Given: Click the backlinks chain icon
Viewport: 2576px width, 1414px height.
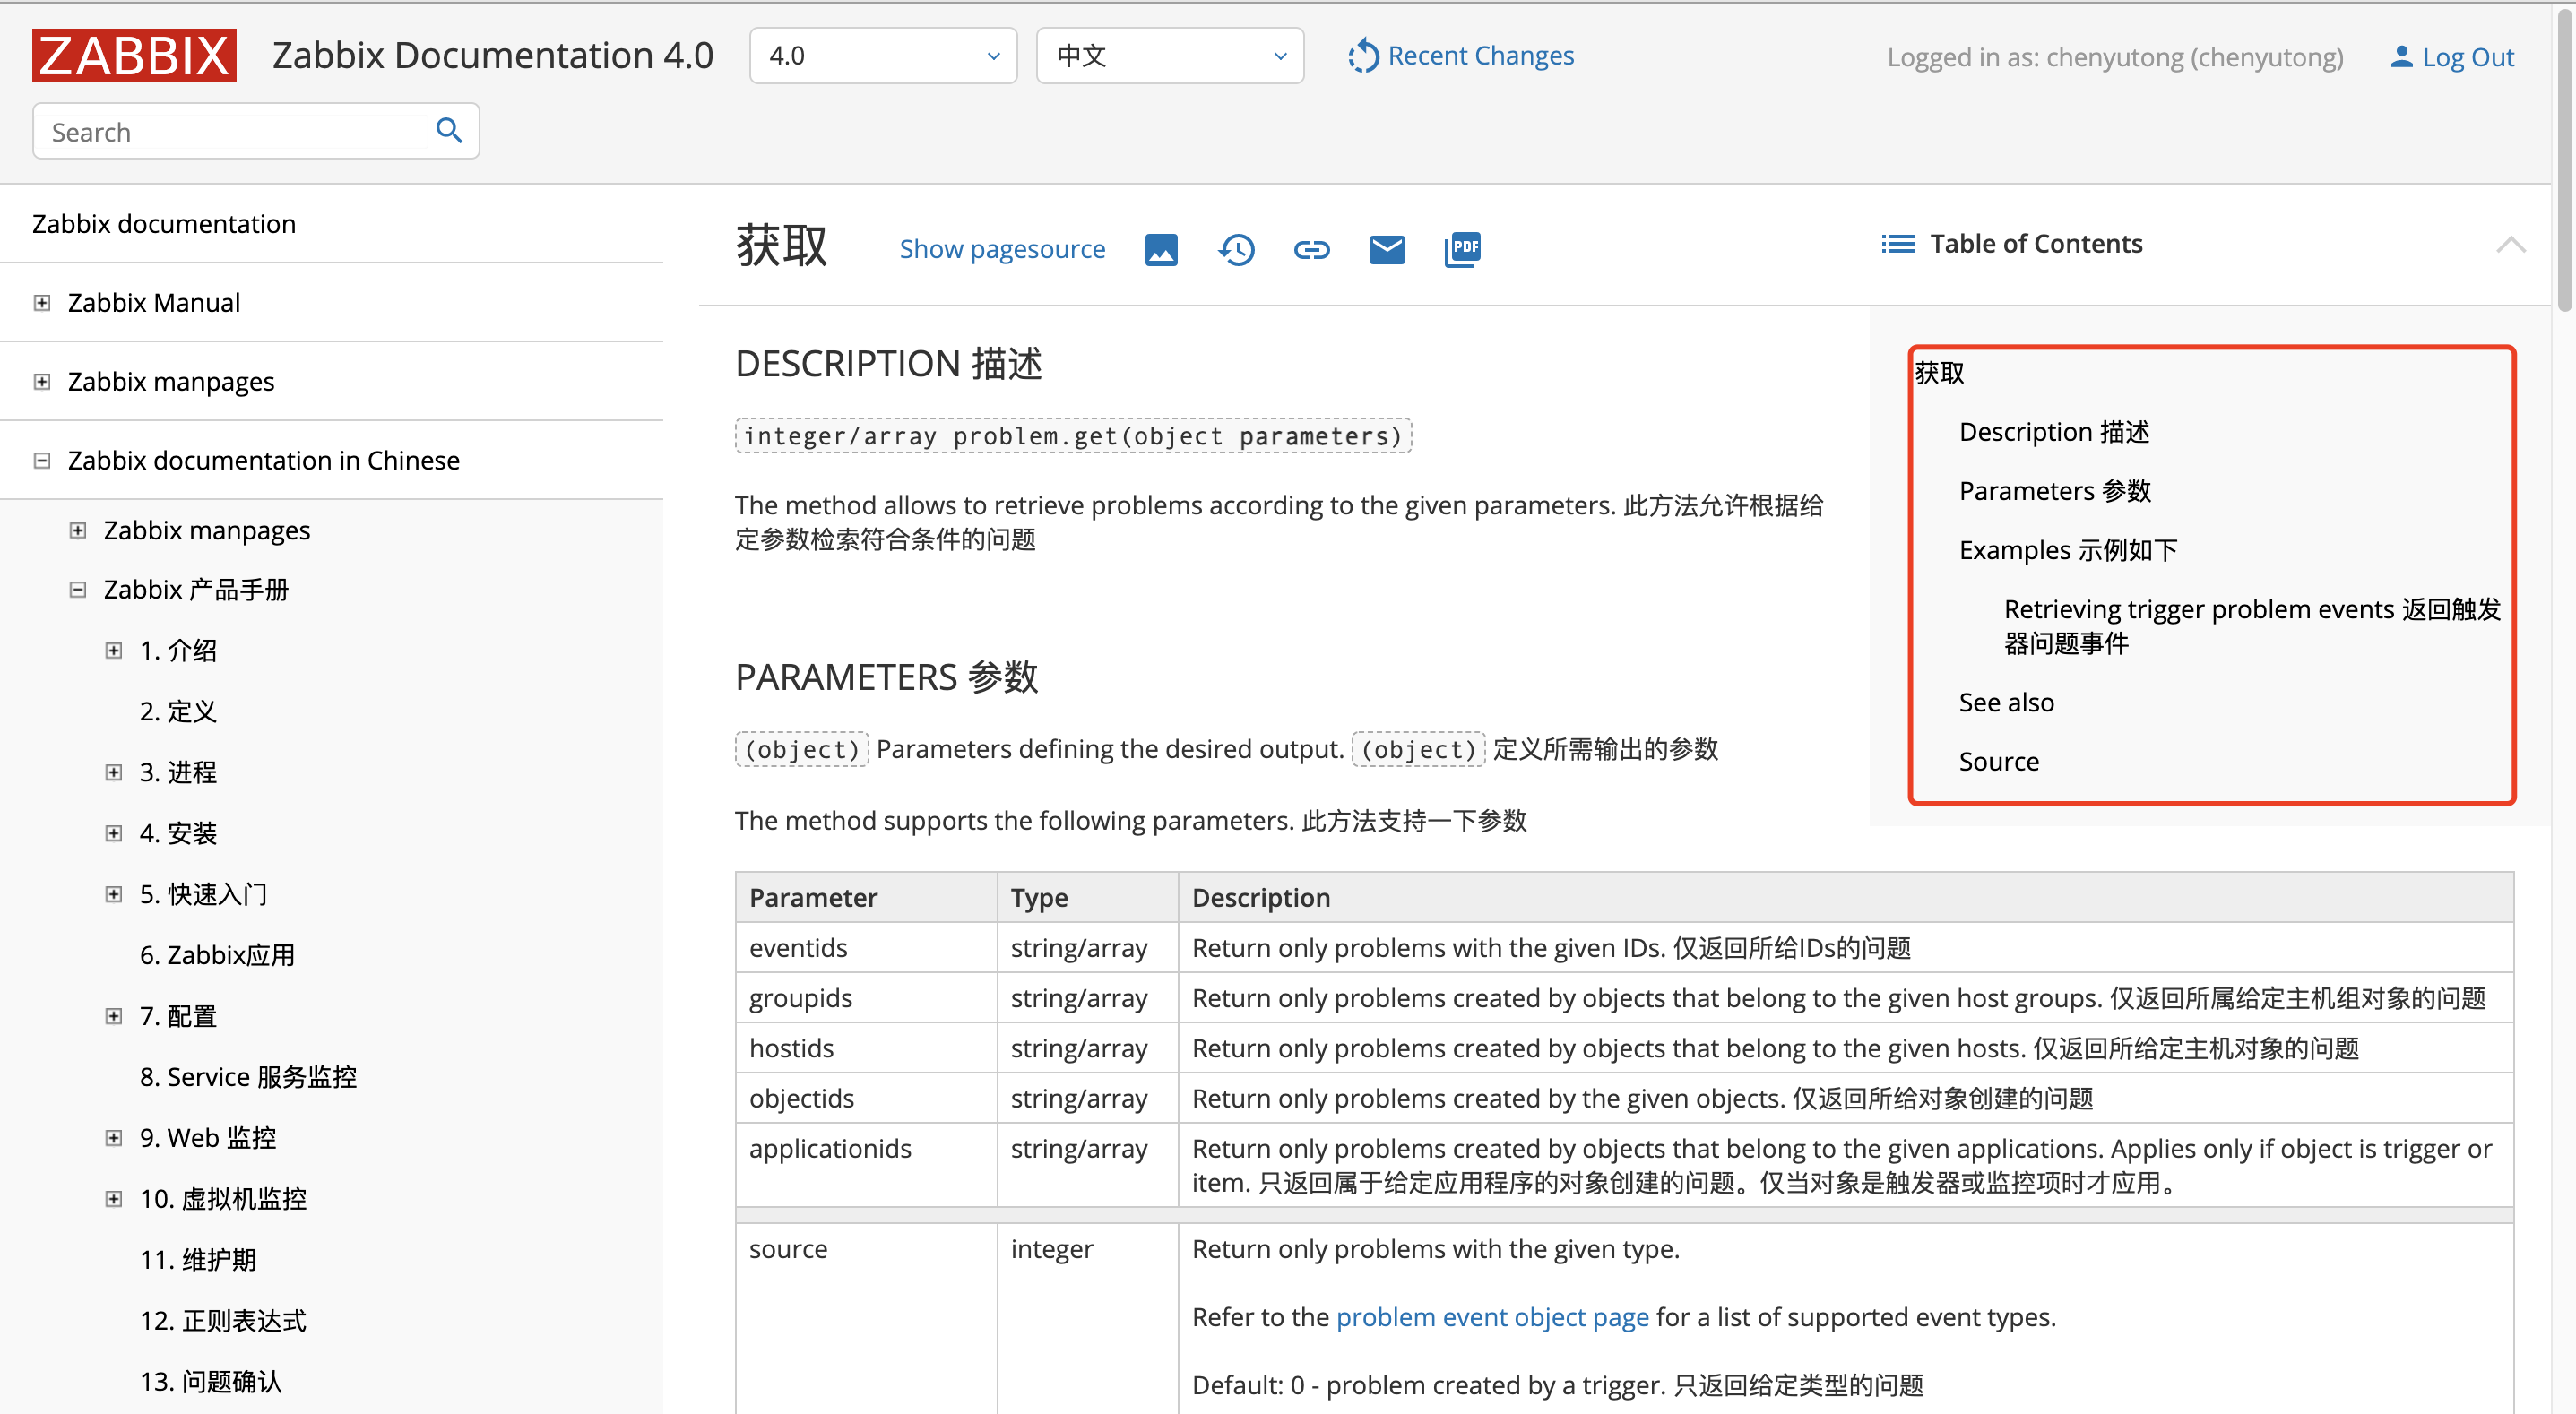Looking at the screenshot, I should 1311,249.
